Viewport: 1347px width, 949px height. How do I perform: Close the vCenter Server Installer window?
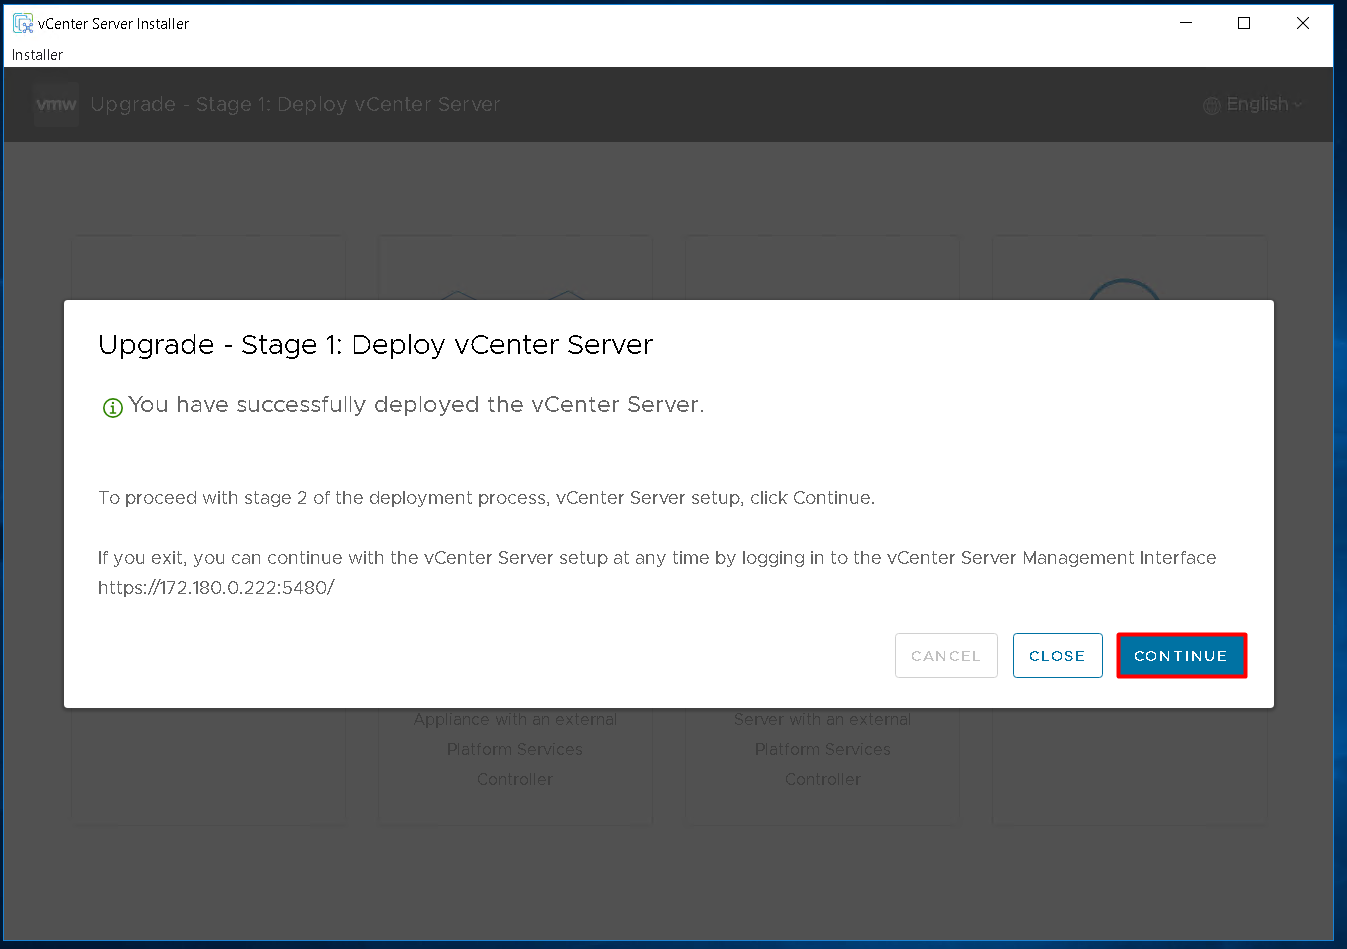(1303, 23)
